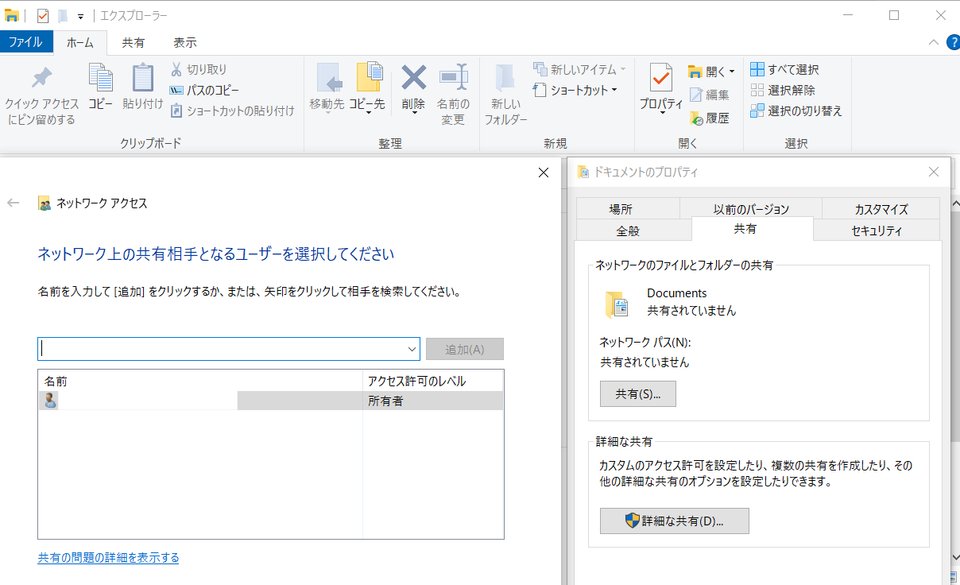Click network access title icon
This screenshot has width=960, height=585.
44,203
